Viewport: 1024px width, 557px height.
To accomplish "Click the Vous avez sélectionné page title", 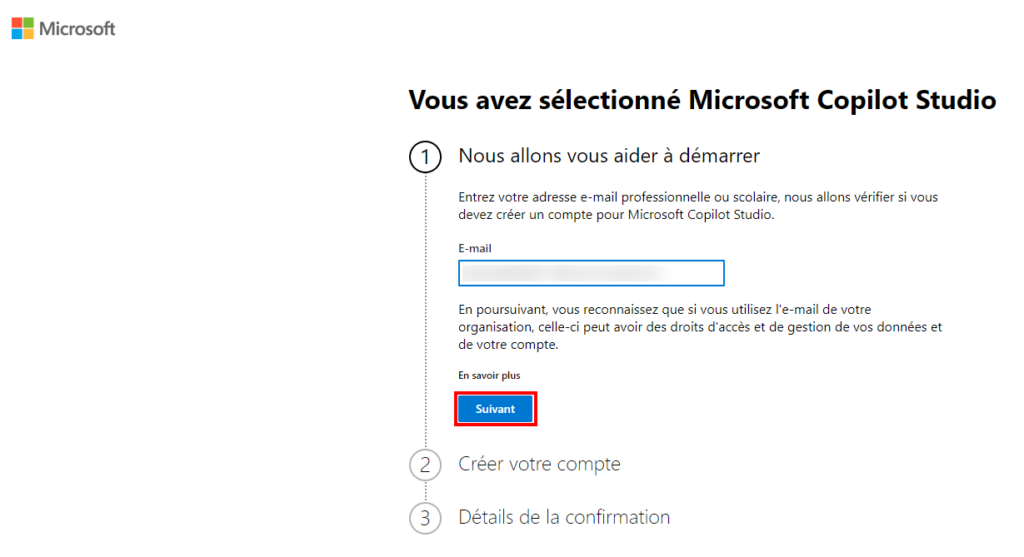I will (x=702, y=100).
